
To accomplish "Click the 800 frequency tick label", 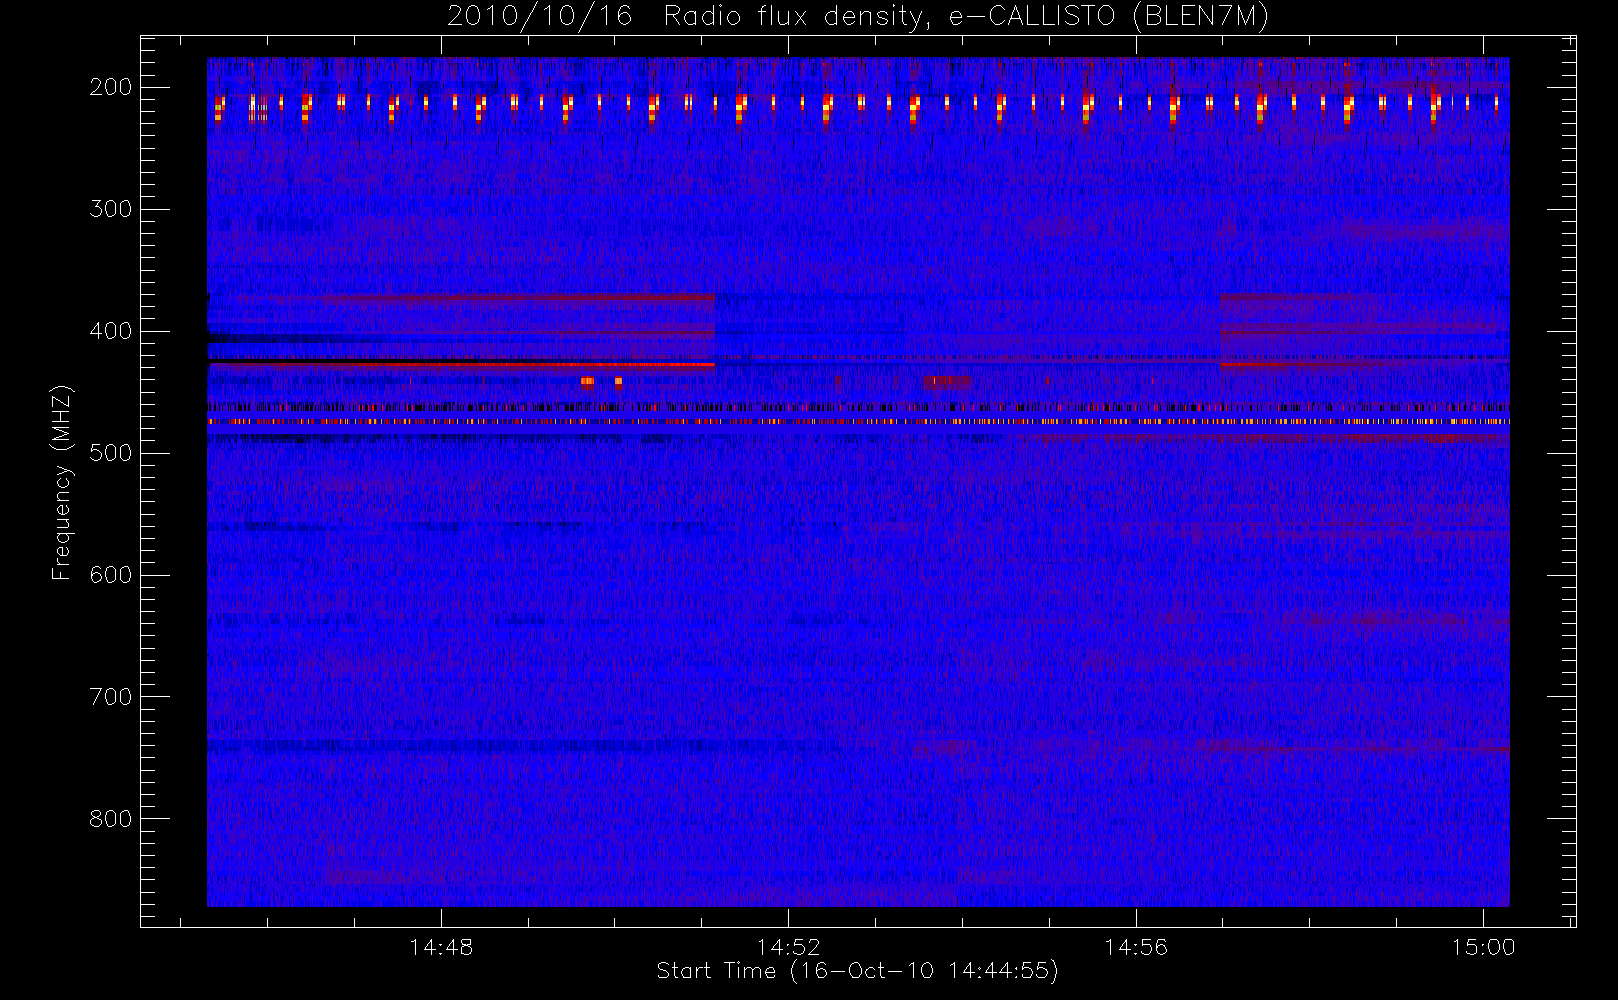I will [111, 819].
